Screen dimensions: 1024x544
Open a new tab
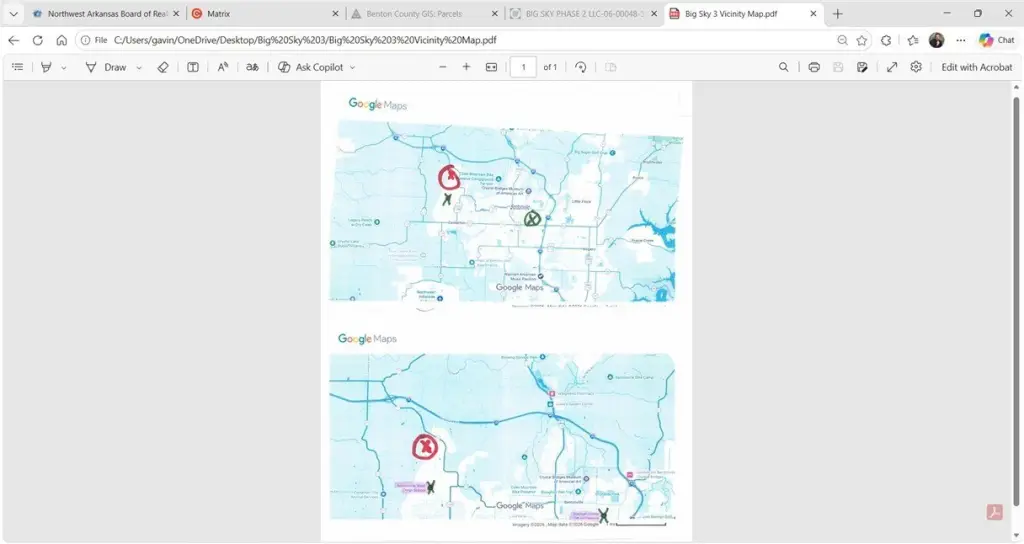pos(838,14)
